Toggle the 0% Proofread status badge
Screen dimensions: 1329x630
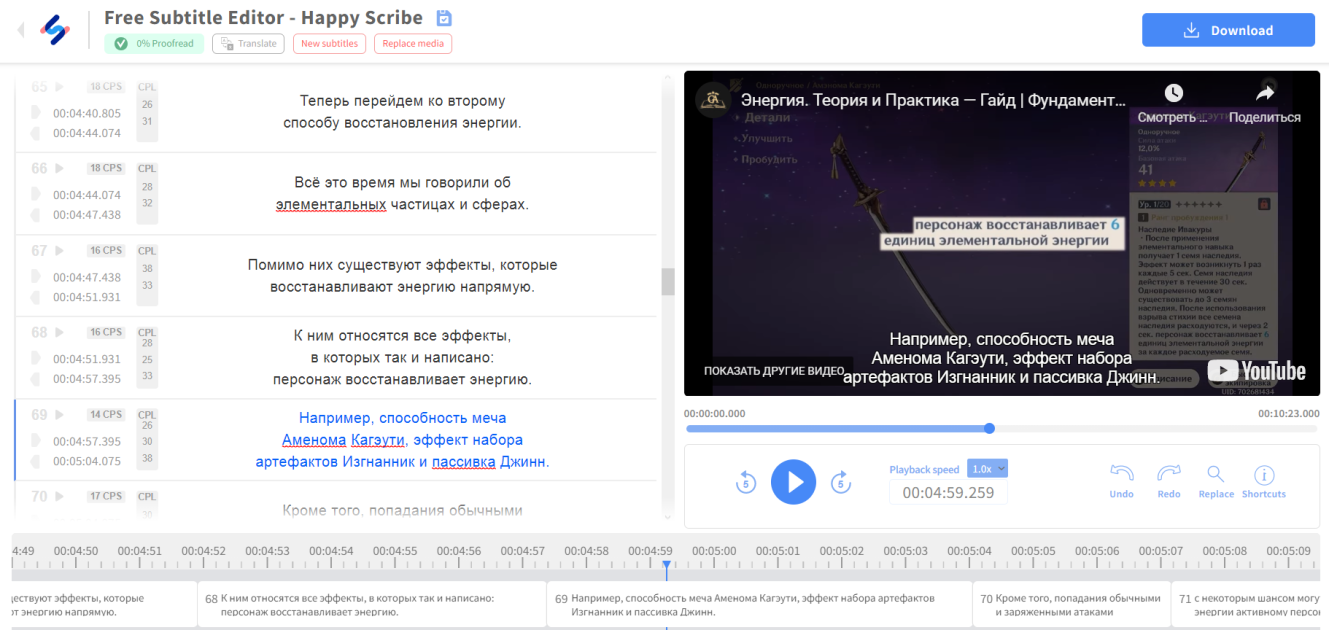(x=154, y=44)
